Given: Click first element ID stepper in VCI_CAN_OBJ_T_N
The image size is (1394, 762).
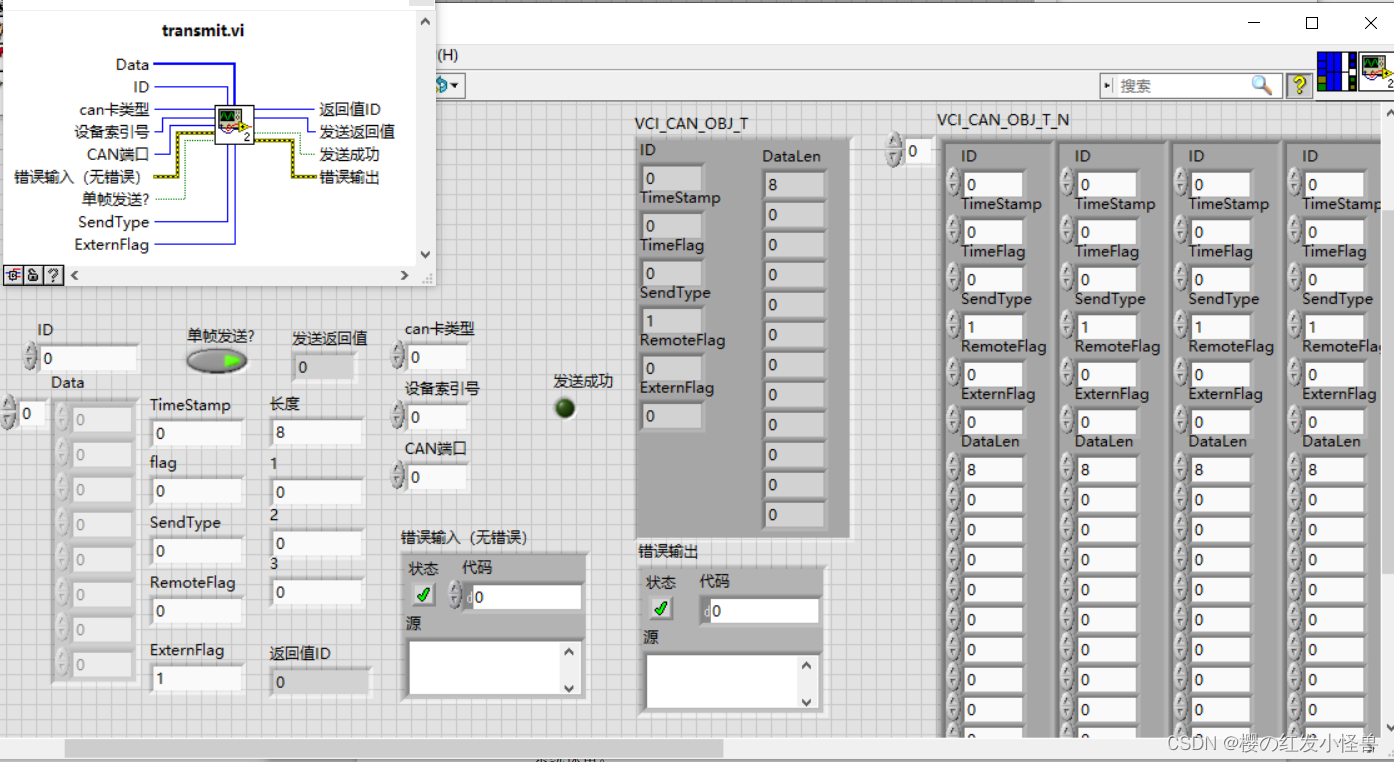Looking at the screenshot, I should point(953,184).
